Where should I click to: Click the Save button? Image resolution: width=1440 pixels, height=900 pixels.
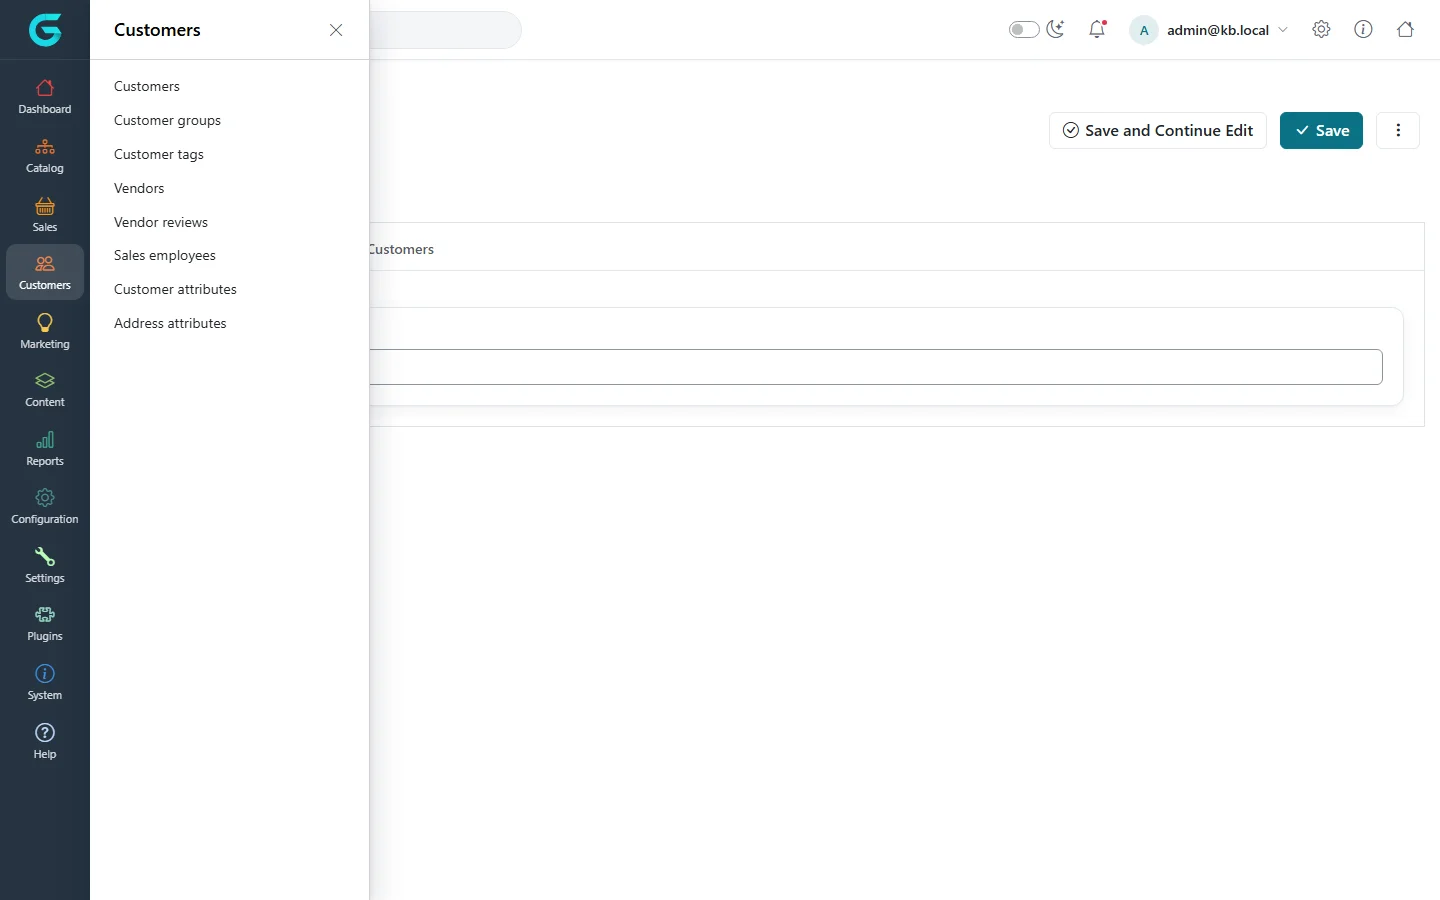coord(1321,130)
